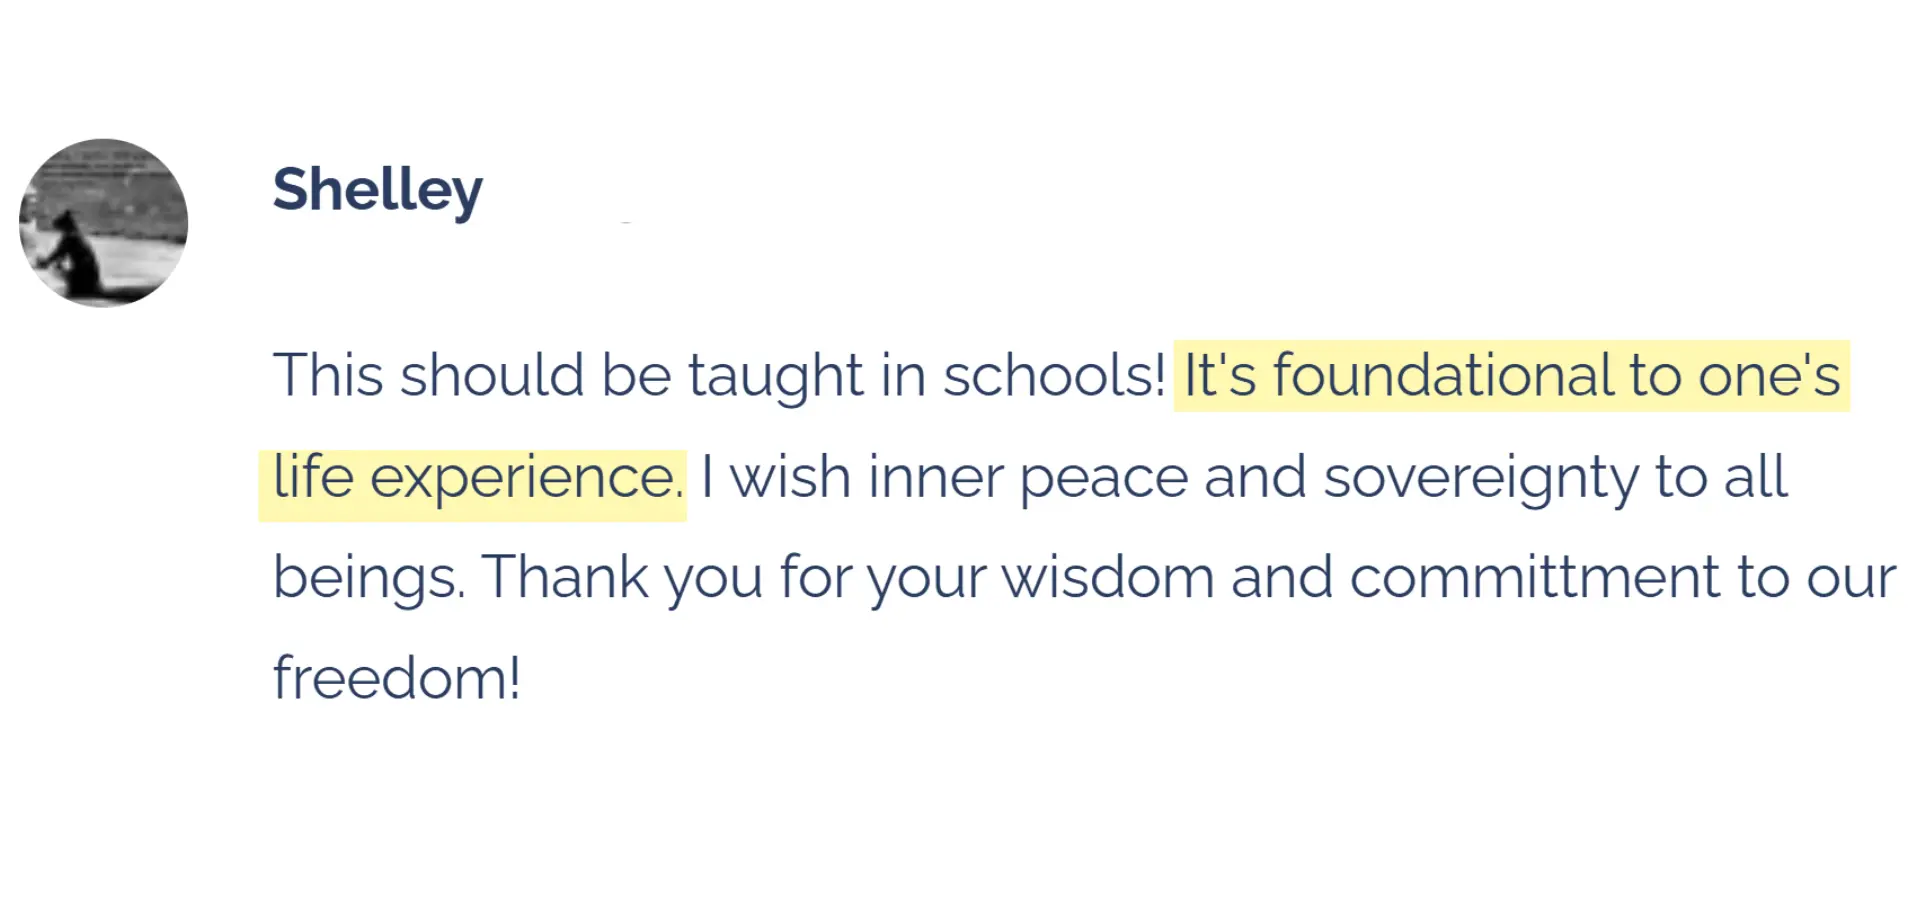Screen dimensions: 1920x900
Task: Click the highlighted word "experience."
Action: pos(527,479)
